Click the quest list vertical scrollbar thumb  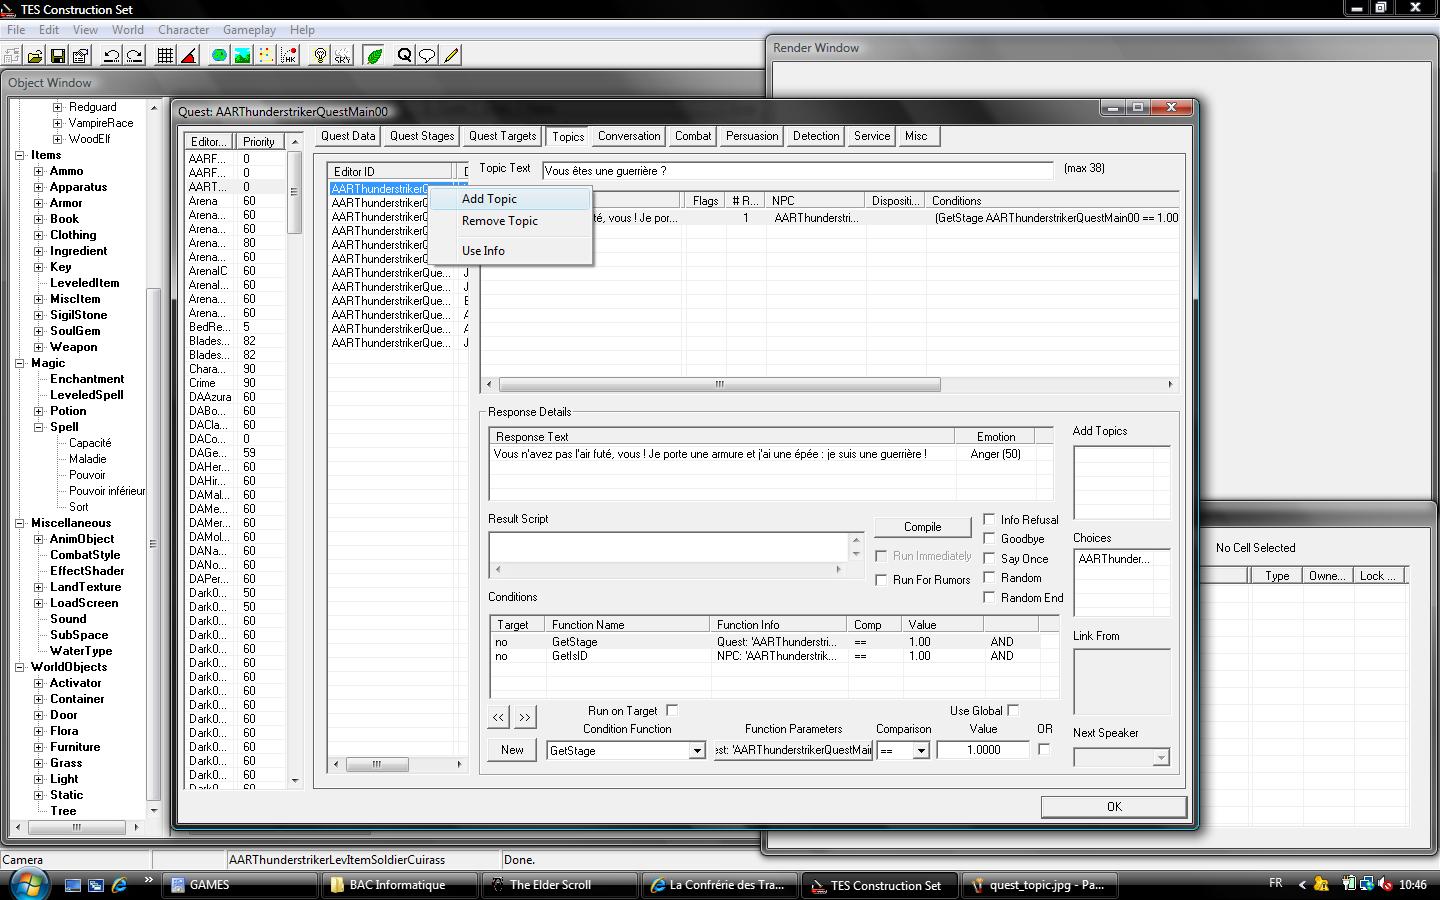coord(294,192)
